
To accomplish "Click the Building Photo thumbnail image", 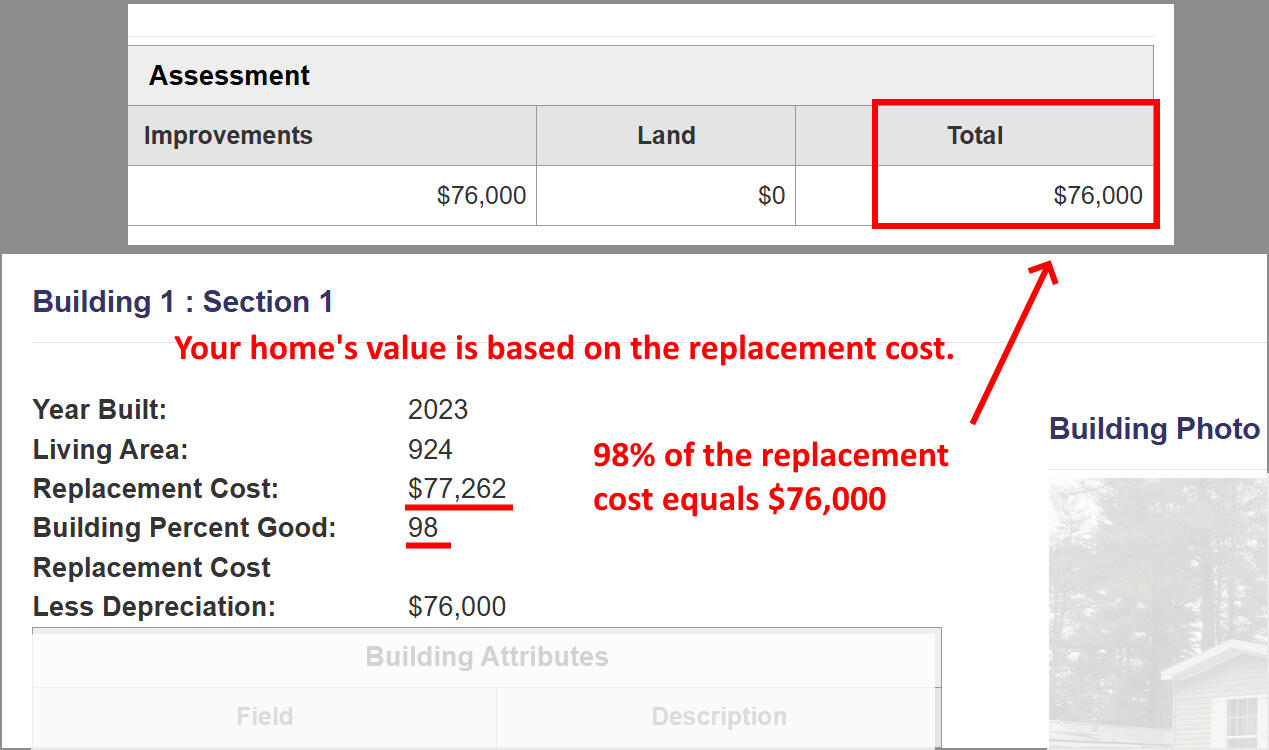I will [x=1158, y=612].
